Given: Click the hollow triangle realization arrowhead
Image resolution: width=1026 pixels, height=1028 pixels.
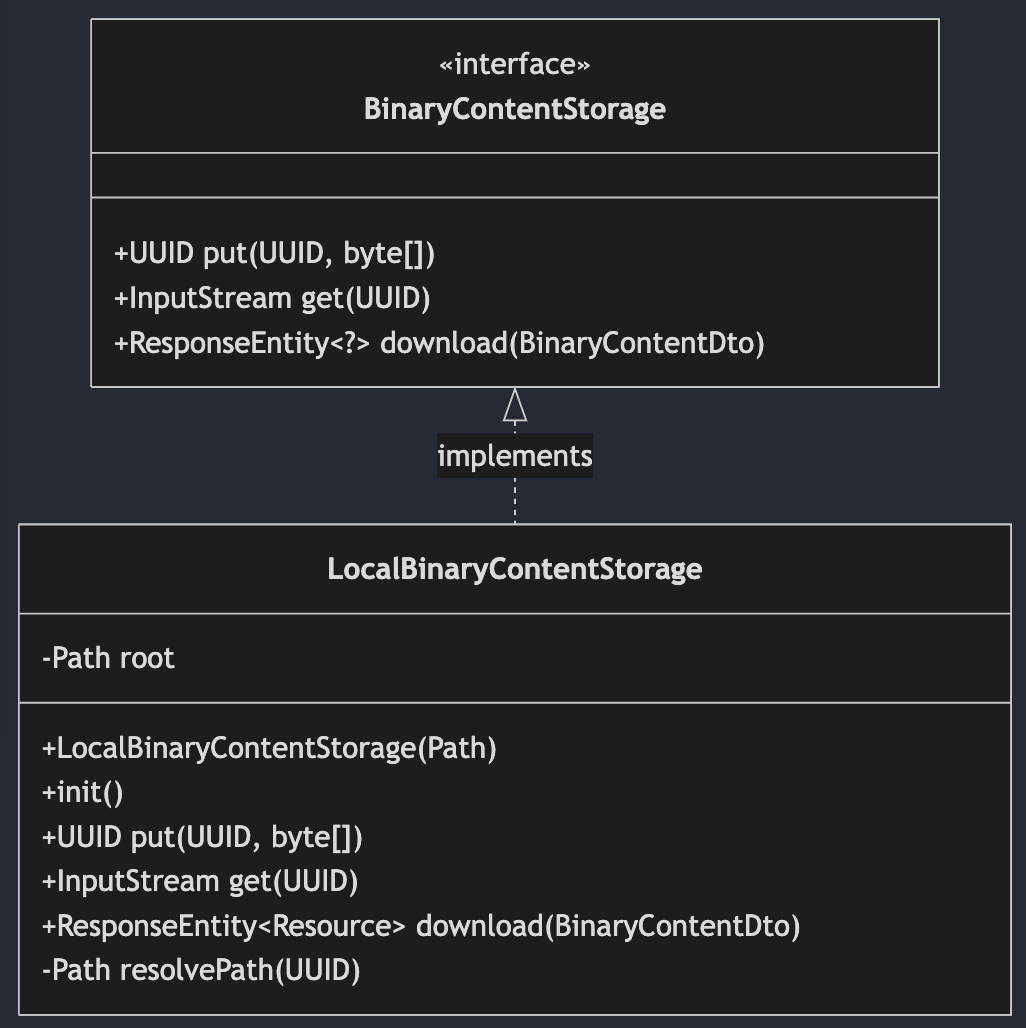Looking at the screenshot, I should click(515, 405).
